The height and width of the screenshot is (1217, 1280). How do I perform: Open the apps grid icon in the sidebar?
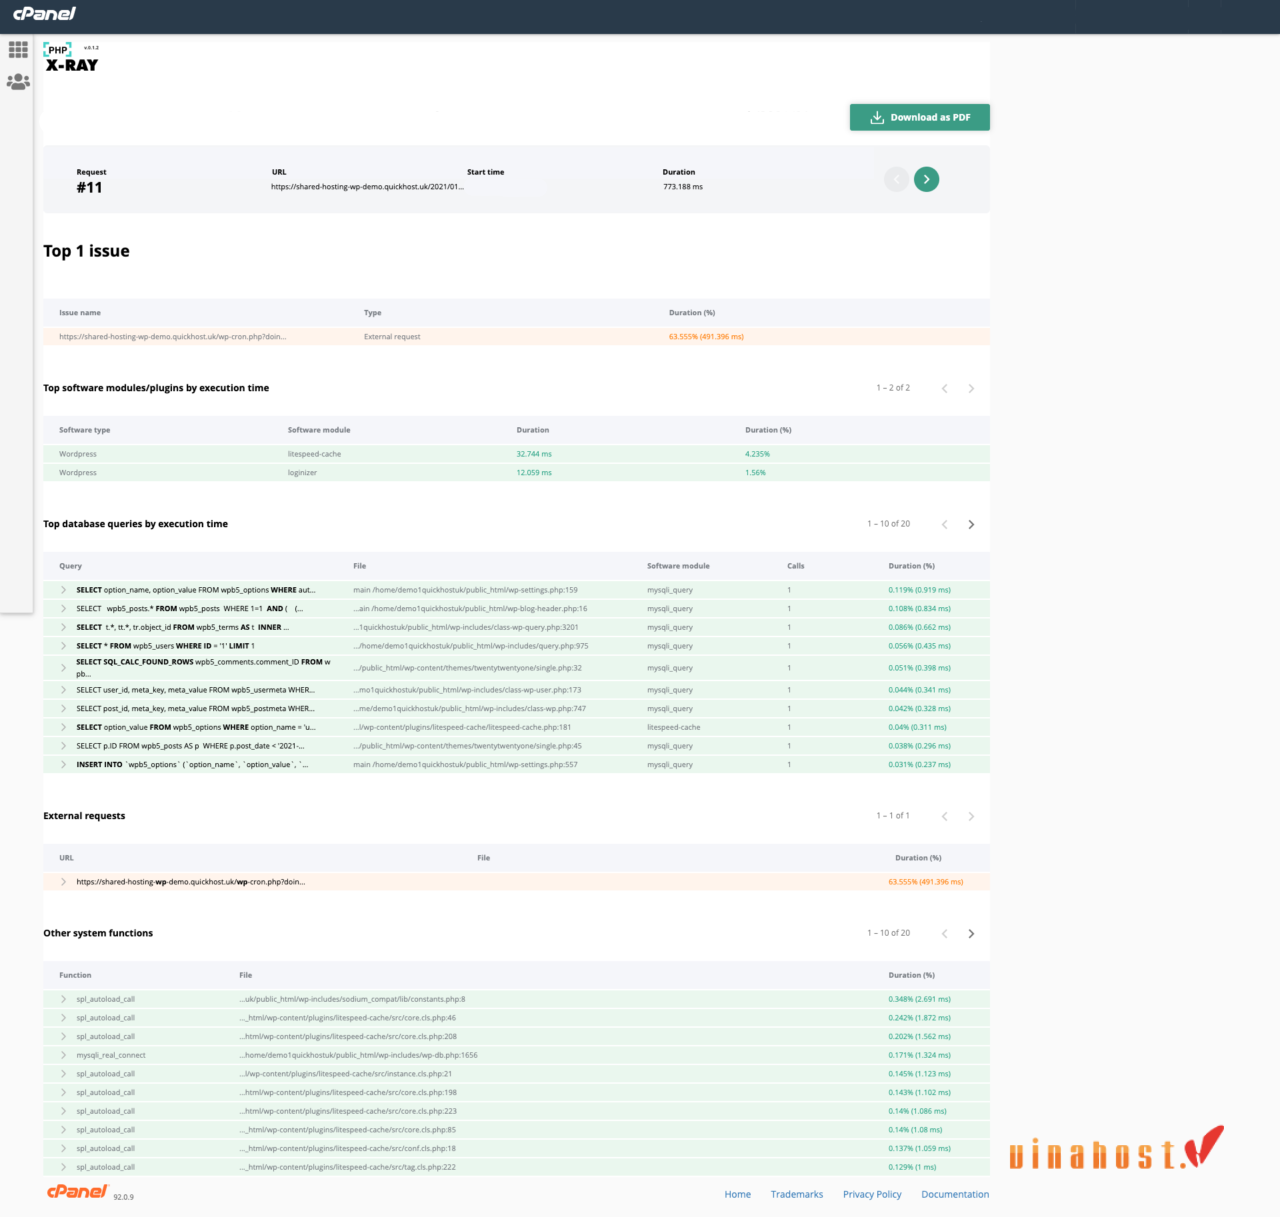(18, 49)
